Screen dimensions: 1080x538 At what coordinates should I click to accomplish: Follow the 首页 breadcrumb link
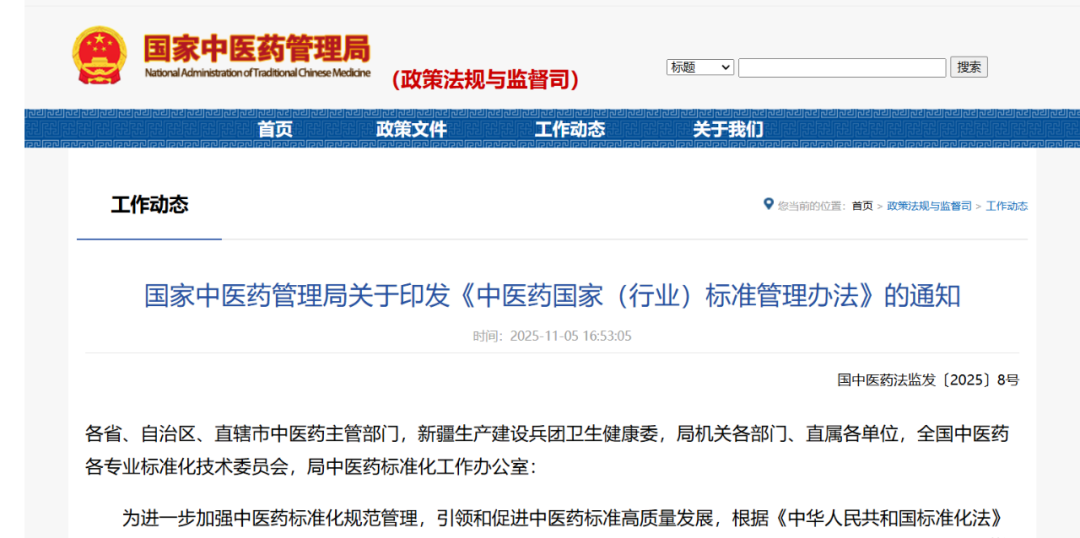(x=862, y=206)
